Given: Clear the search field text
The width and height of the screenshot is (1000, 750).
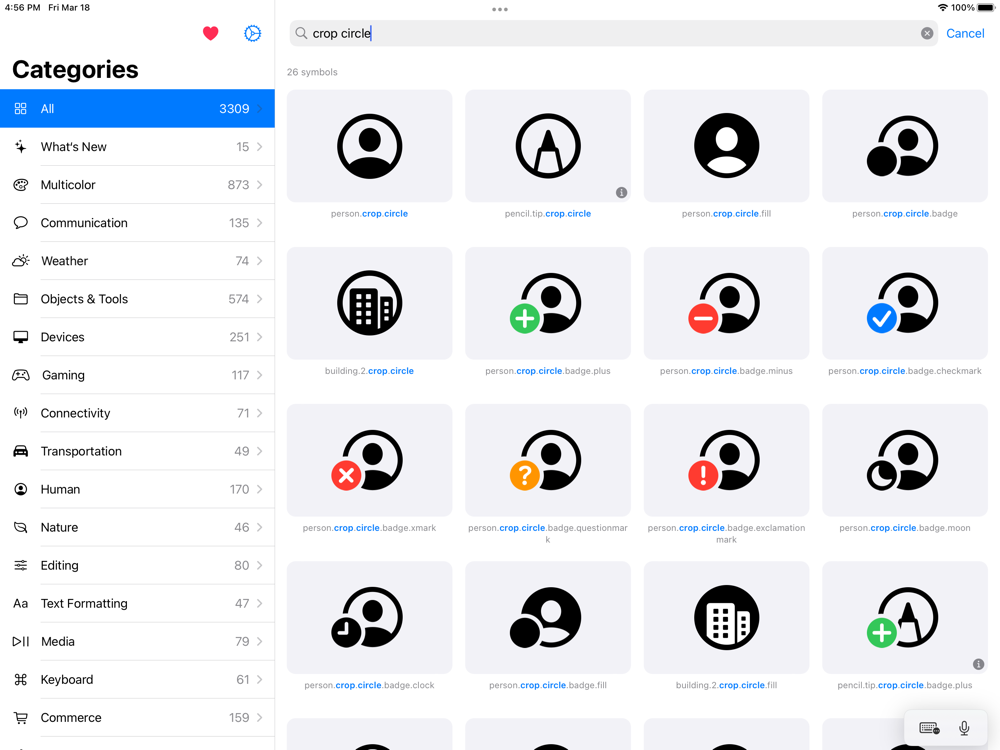Looking at the screenshot, I should [x=927, y=33].
